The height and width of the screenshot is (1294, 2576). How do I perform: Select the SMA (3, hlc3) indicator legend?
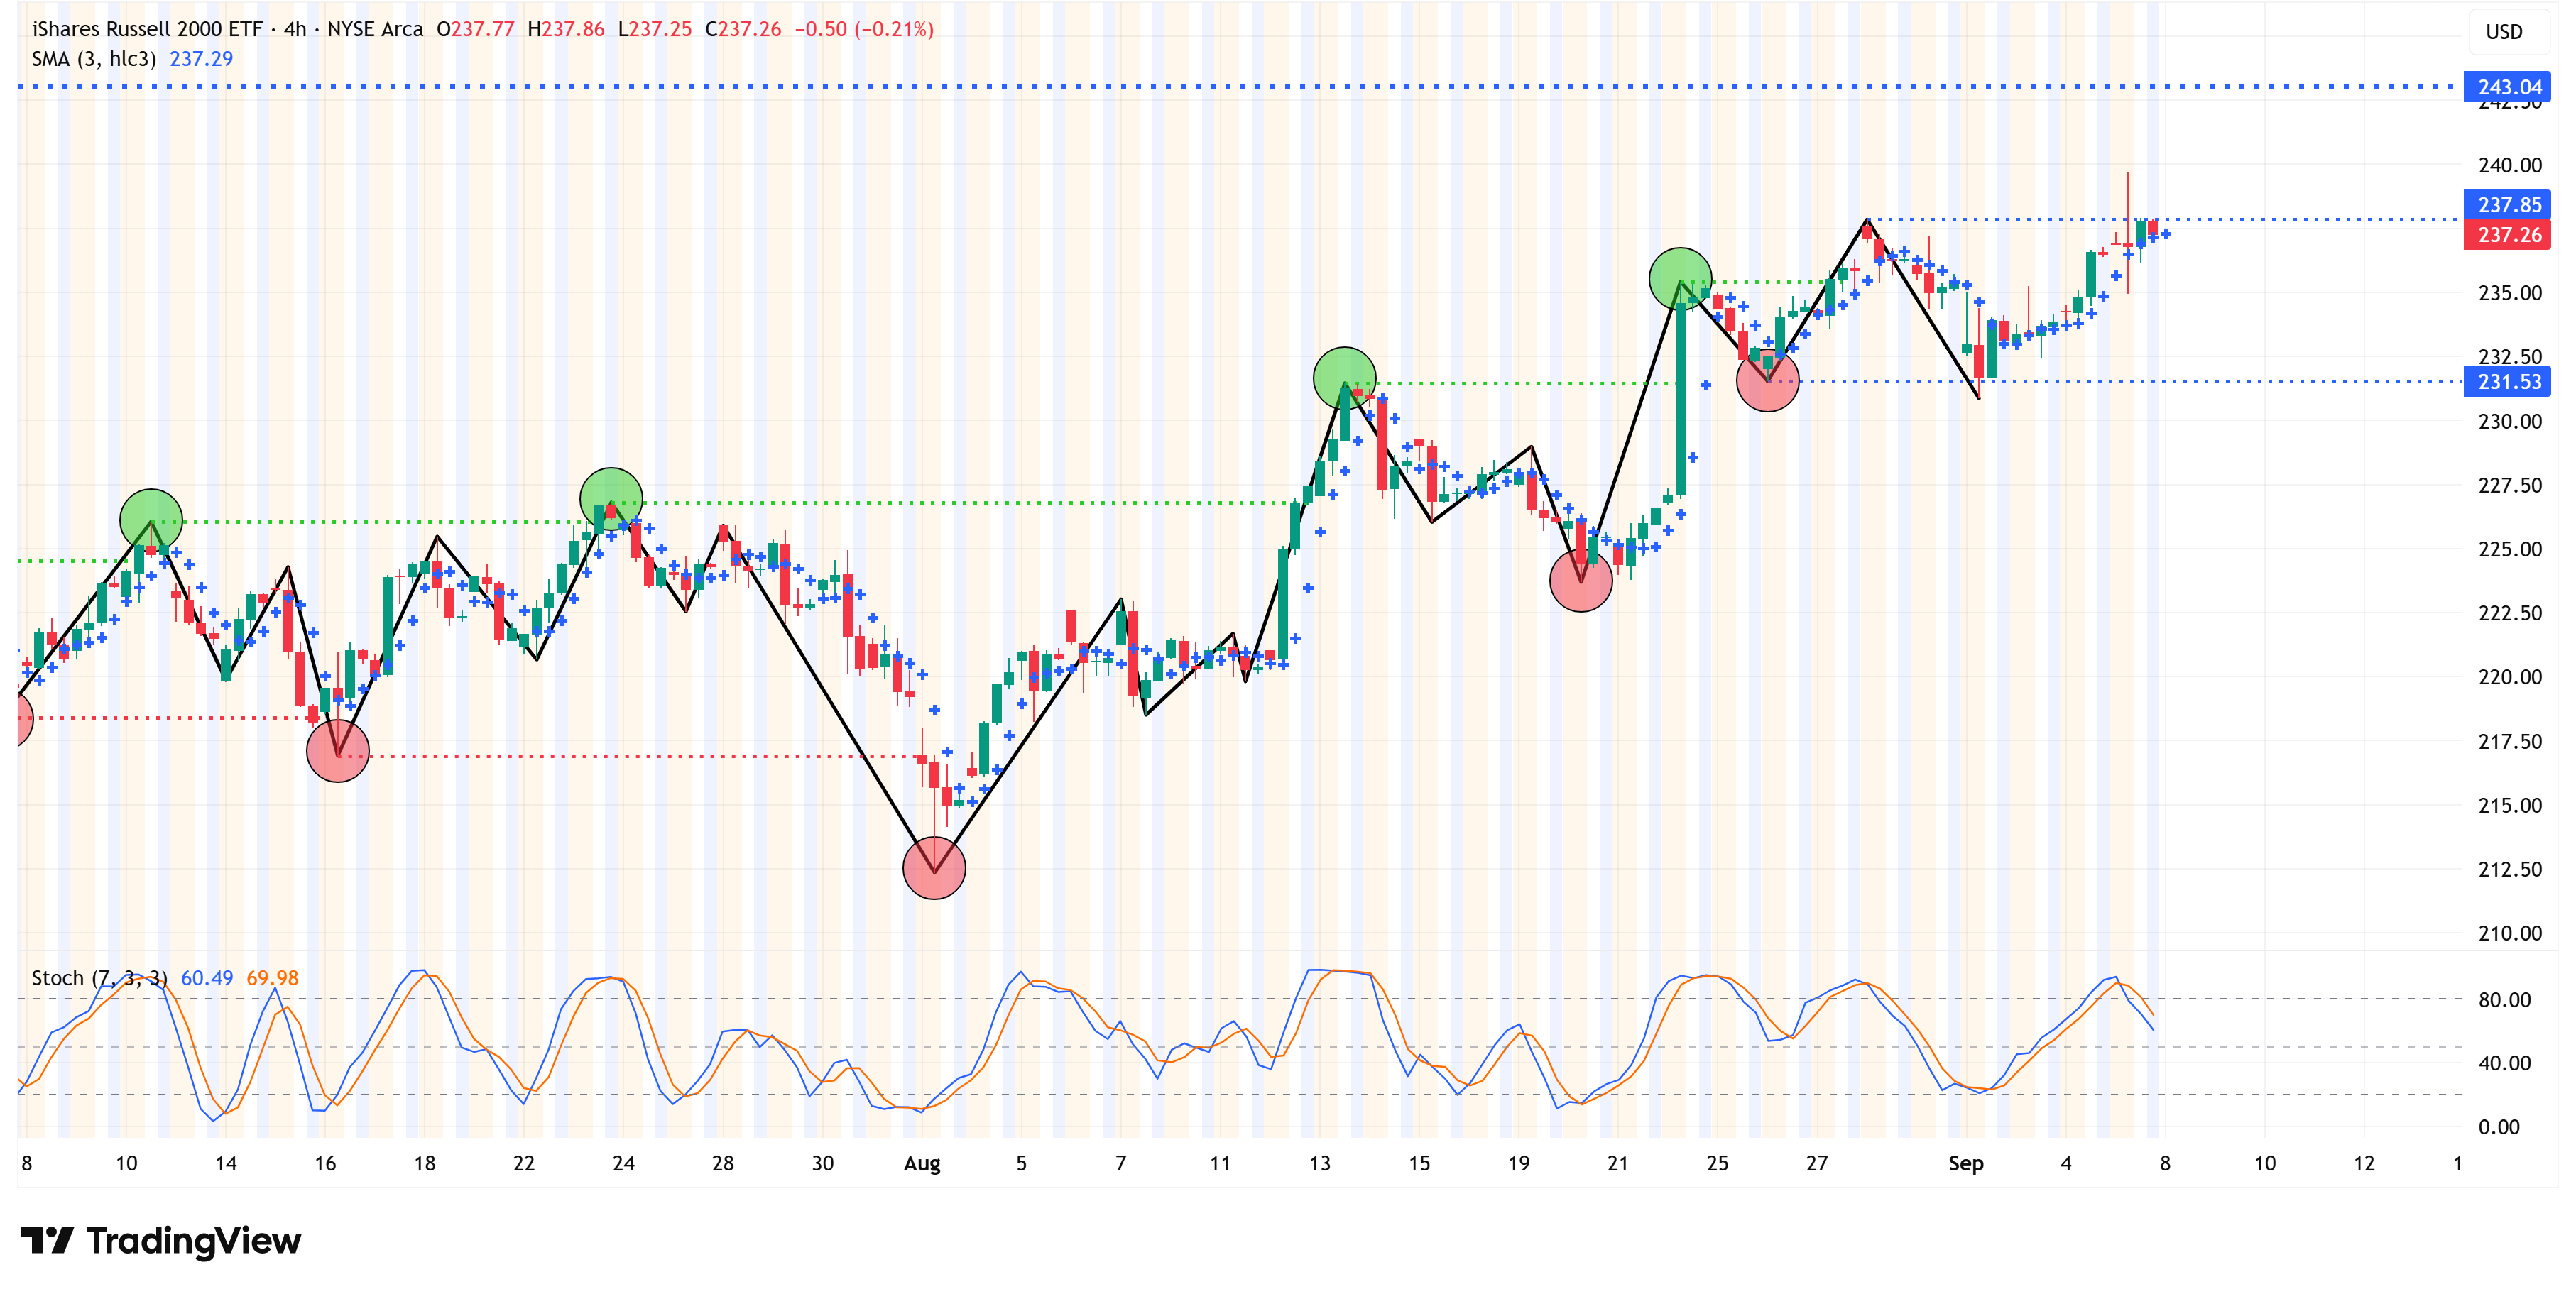pos(94,59)
